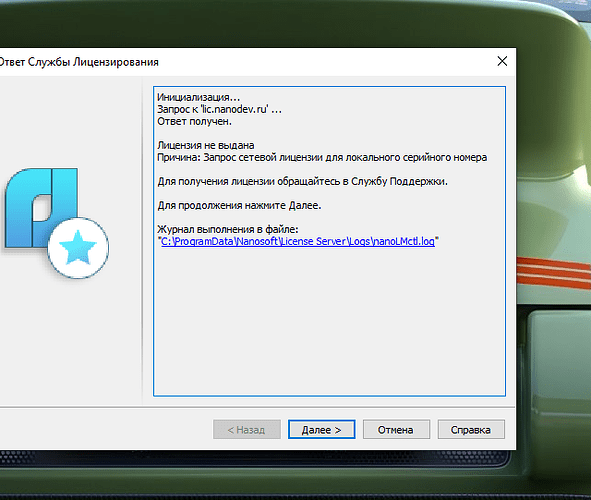Click the text 'Ответ получен.'
Screen dimensions: 591x500
click(194, 121)
